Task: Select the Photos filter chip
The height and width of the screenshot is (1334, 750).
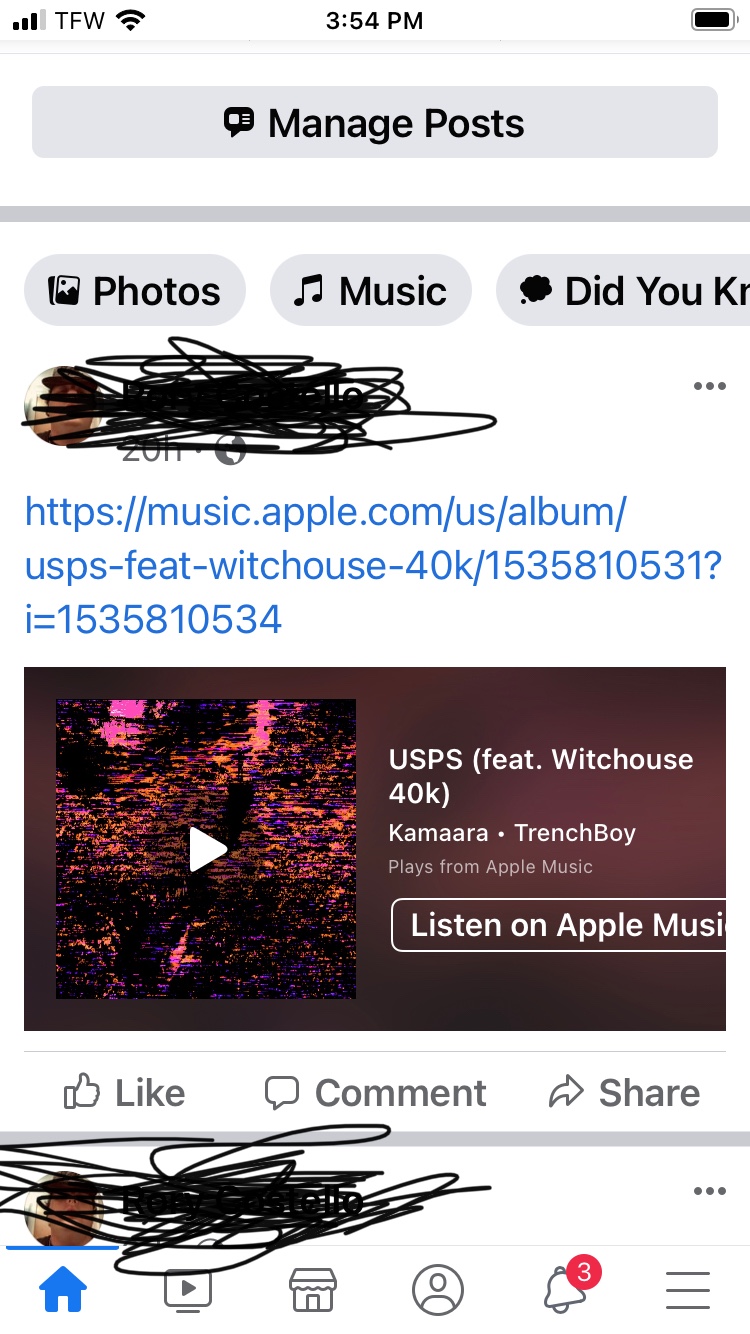Action: [135, 291]
